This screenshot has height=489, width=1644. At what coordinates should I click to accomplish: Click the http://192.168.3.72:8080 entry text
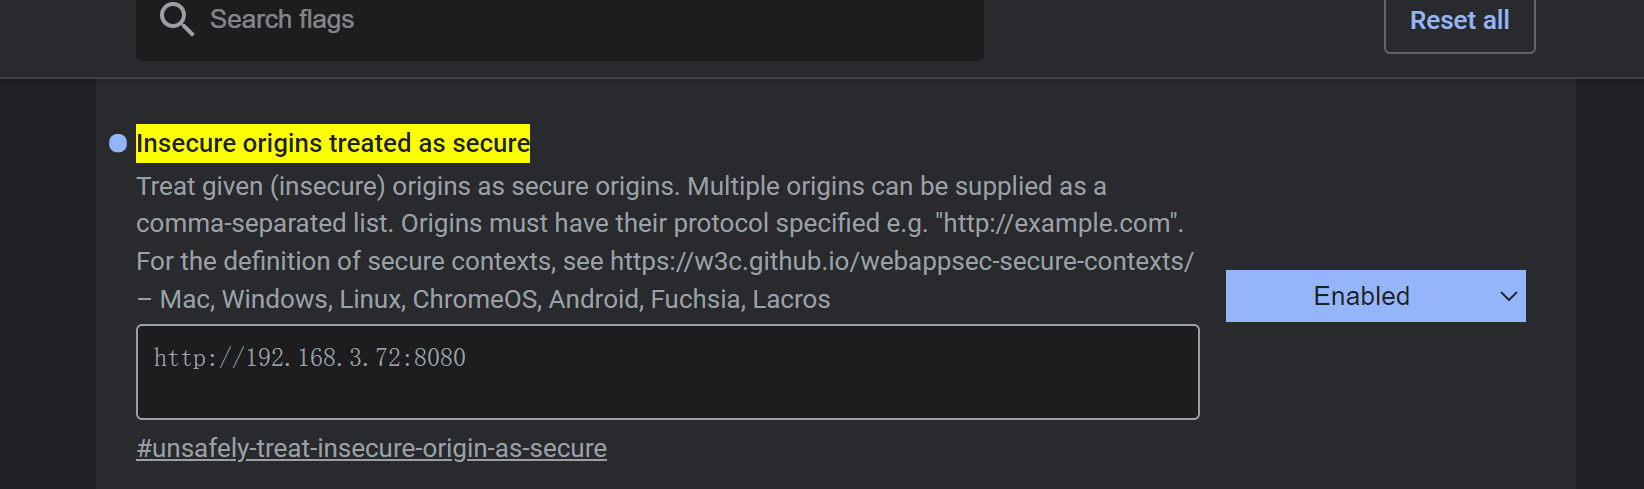[310, 357]
